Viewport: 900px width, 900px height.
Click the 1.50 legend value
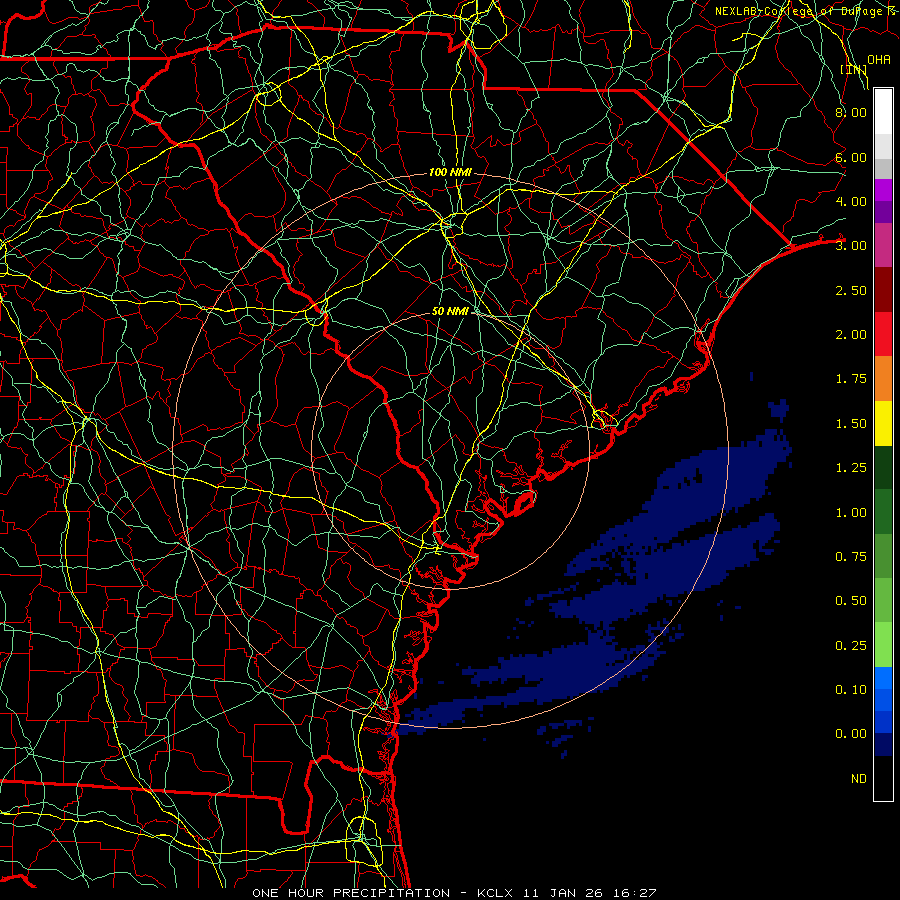click(x=851, y=424)
